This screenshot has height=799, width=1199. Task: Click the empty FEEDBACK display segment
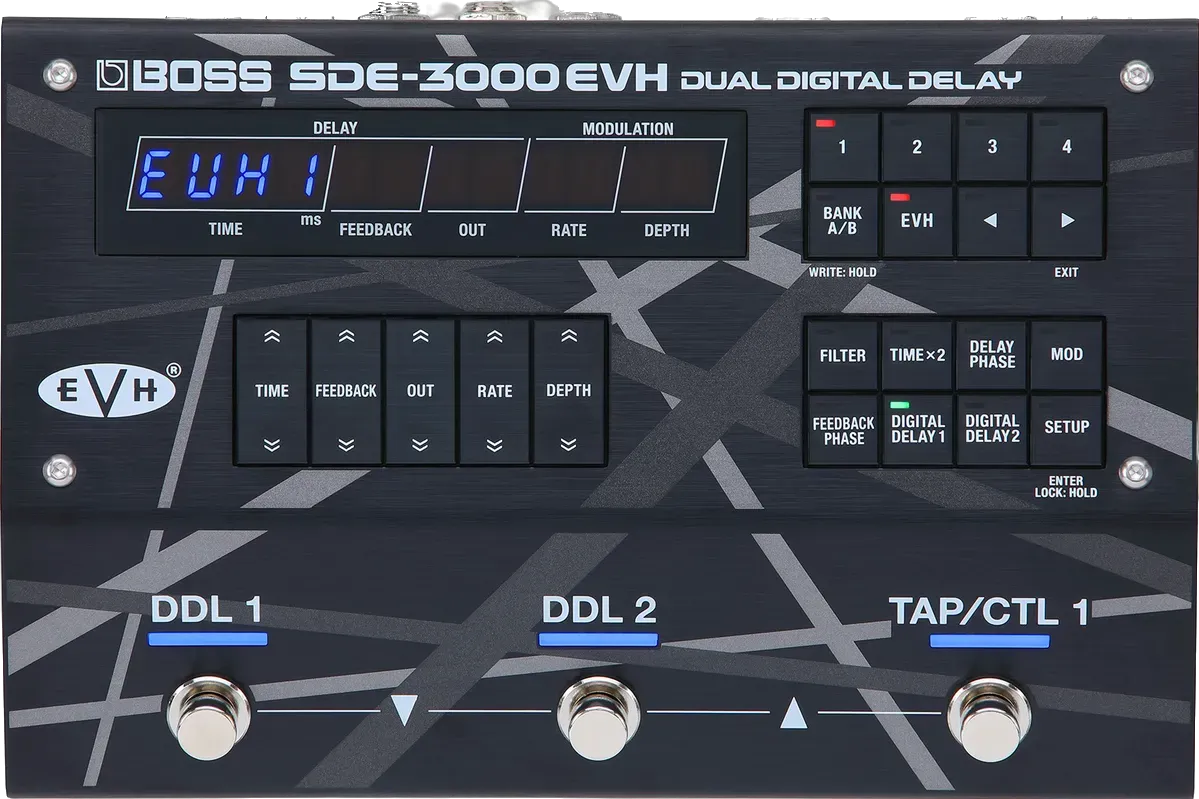pyautogui.click(x=379, y=176)
